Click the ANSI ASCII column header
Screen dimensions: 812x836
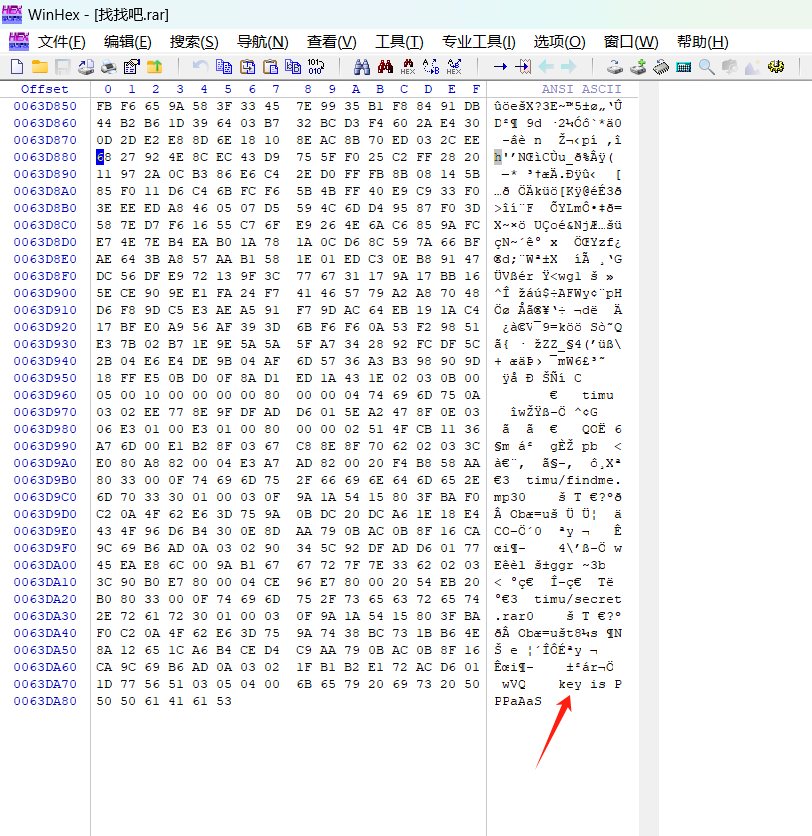582,89
